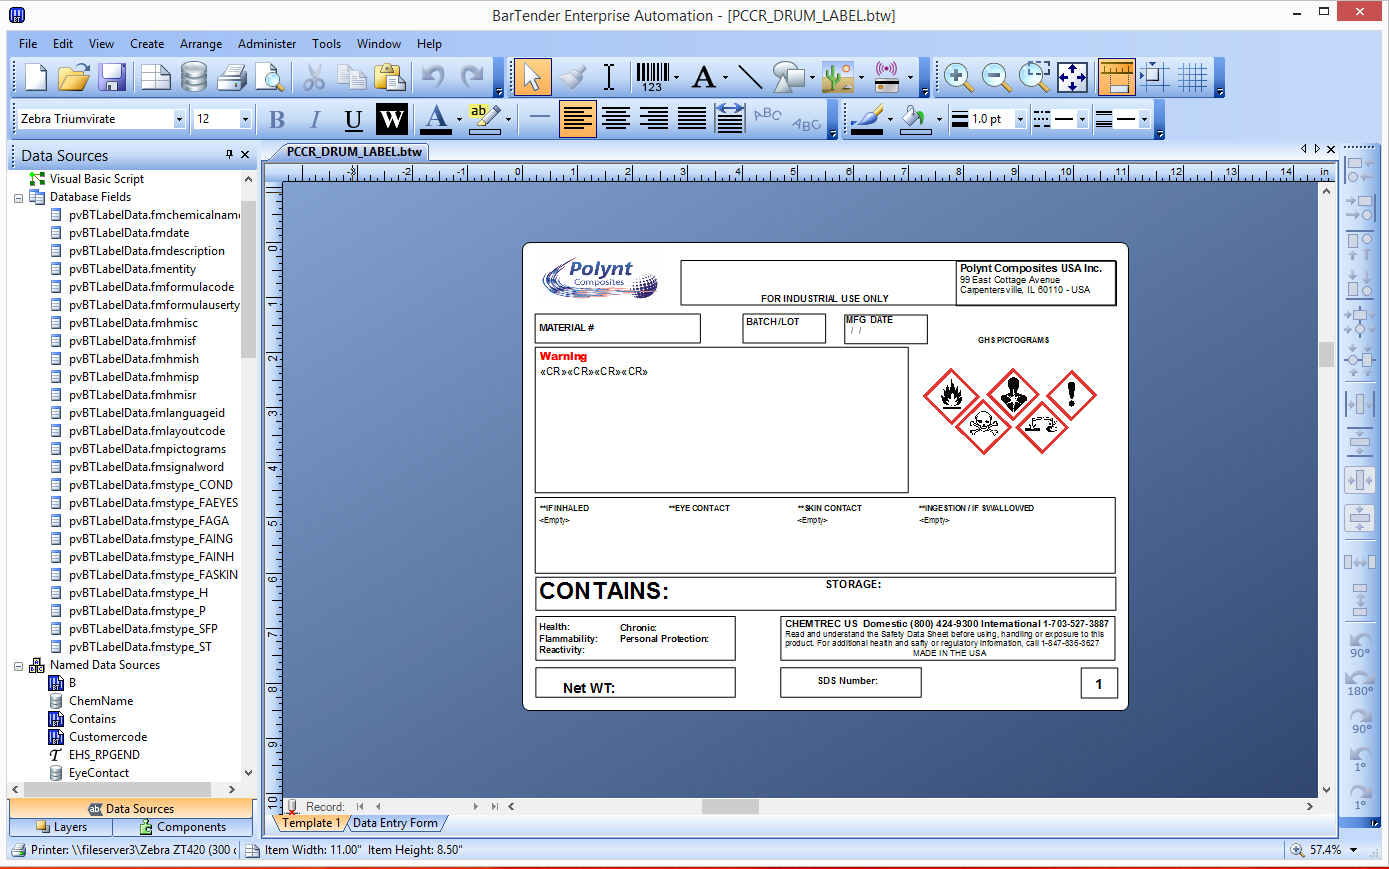Pick the line drawing tool
The width and height of the screenshot is (1389, 869).
pos(749,77)
